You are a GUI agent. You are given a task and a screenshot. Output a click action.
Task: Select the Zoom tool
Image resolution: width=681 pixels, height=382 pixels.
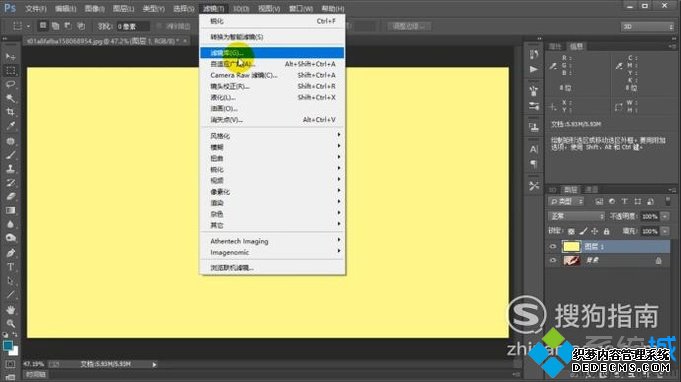pos(10,323)
